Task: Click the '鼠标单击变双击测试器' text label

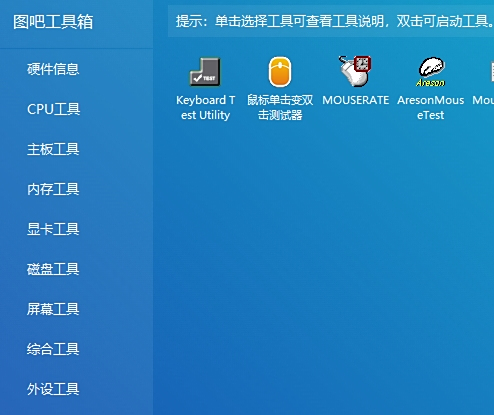Action: coord(280,107)
